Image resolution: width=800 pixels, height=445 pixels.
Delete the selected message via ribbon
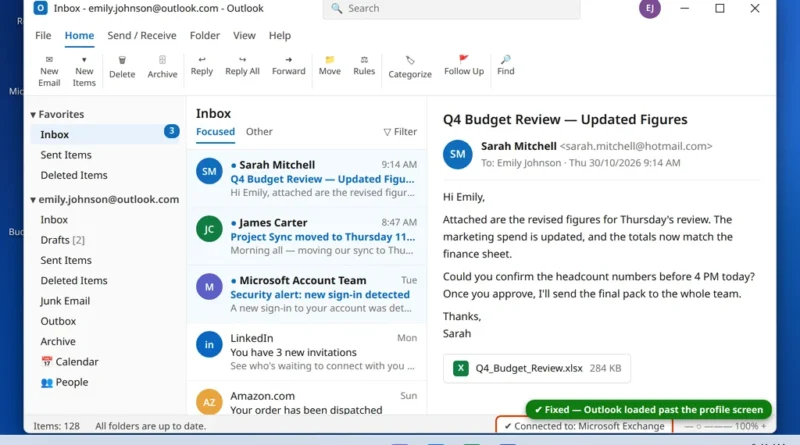tap(122, 68)
